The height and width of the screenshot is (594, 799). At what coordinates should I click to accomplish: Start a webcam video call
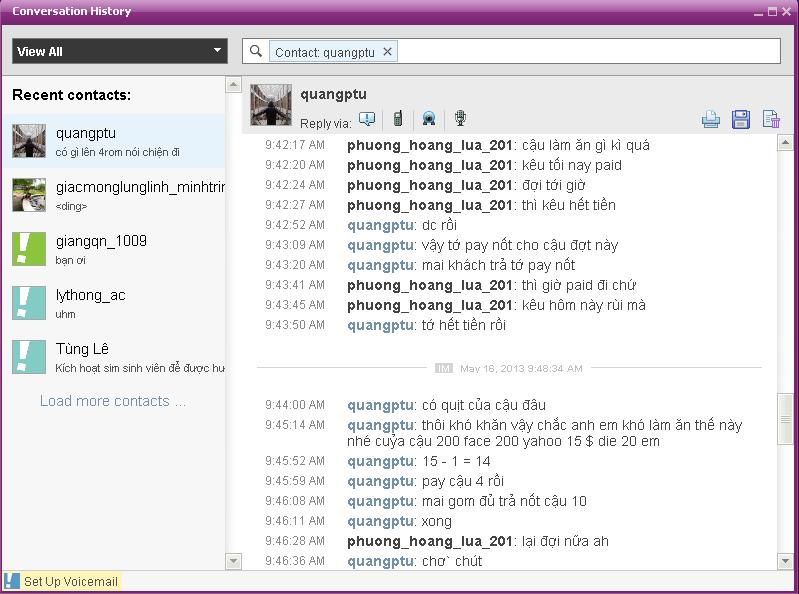click(x=429, y=119)
